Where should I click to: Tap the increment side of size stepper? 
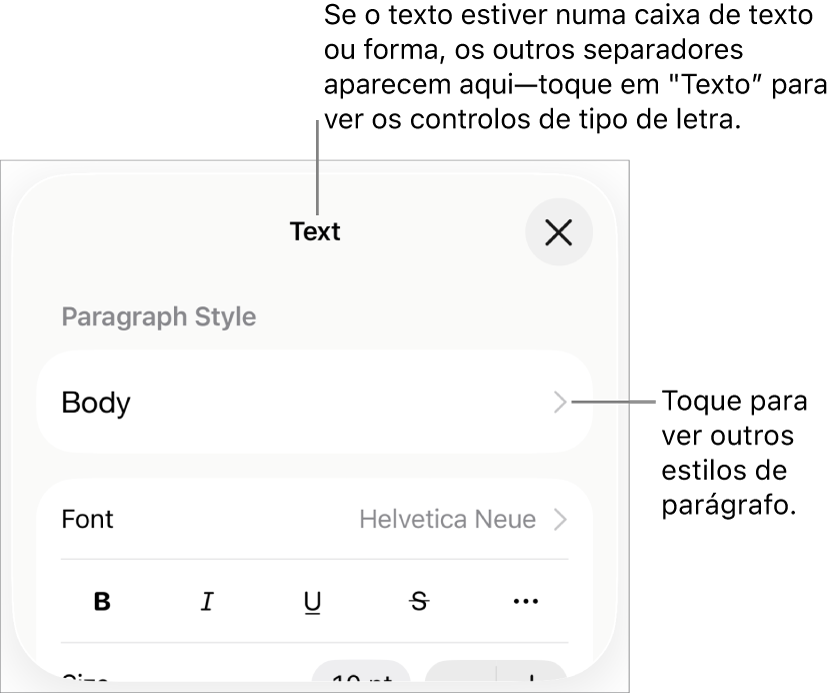533,679
